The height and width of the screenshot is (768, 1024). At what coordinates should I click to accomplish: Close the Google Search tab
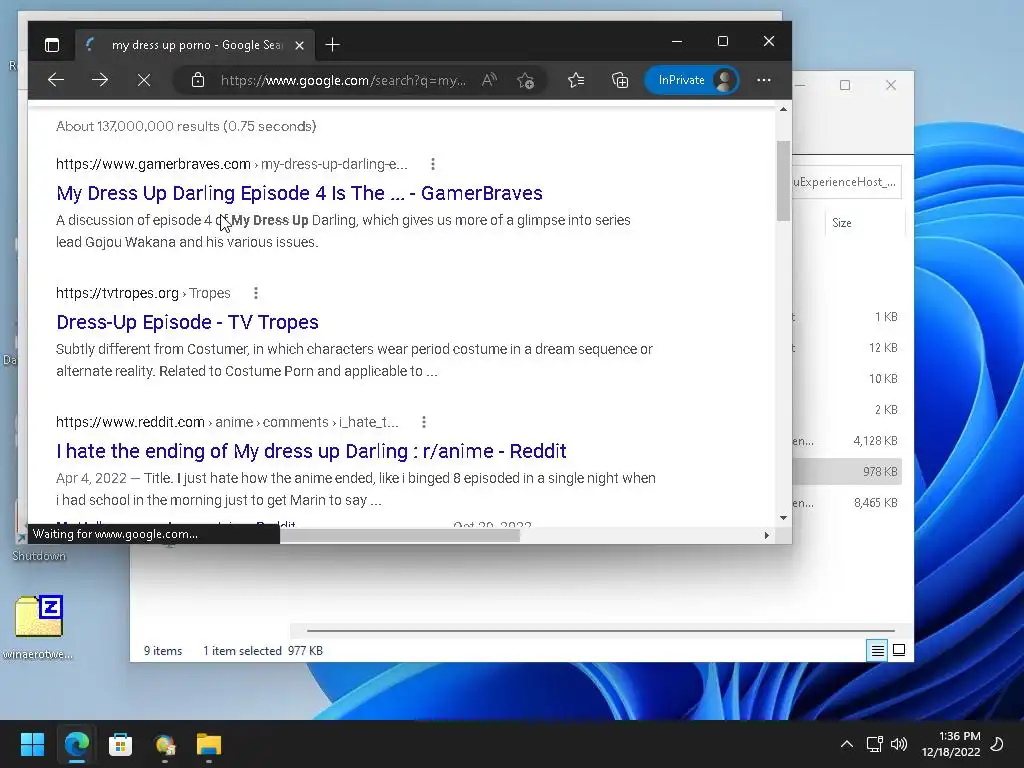pyautogui.click(x=299, y=45)
